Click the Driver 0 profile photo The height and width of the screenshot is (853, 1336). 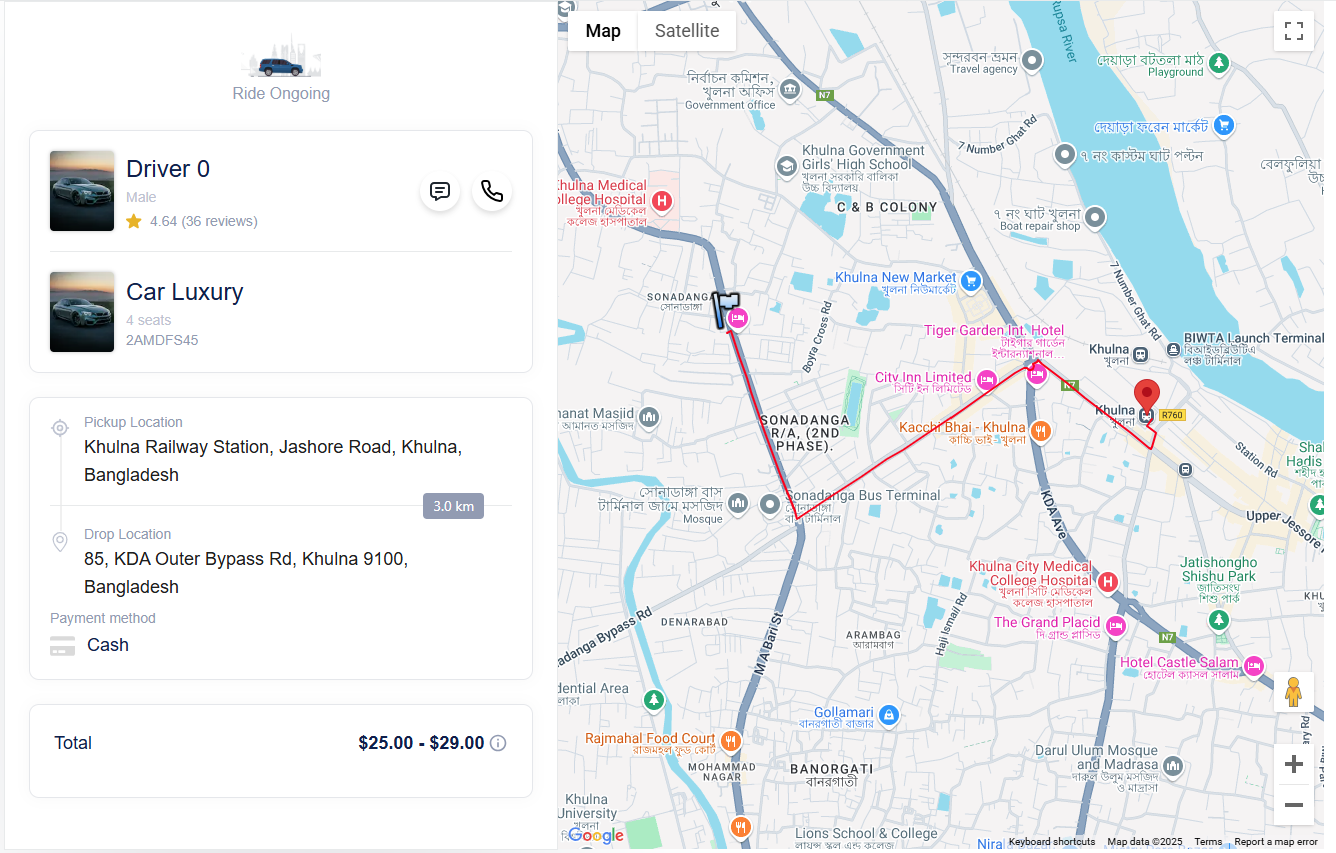click(x=82, y=191)
